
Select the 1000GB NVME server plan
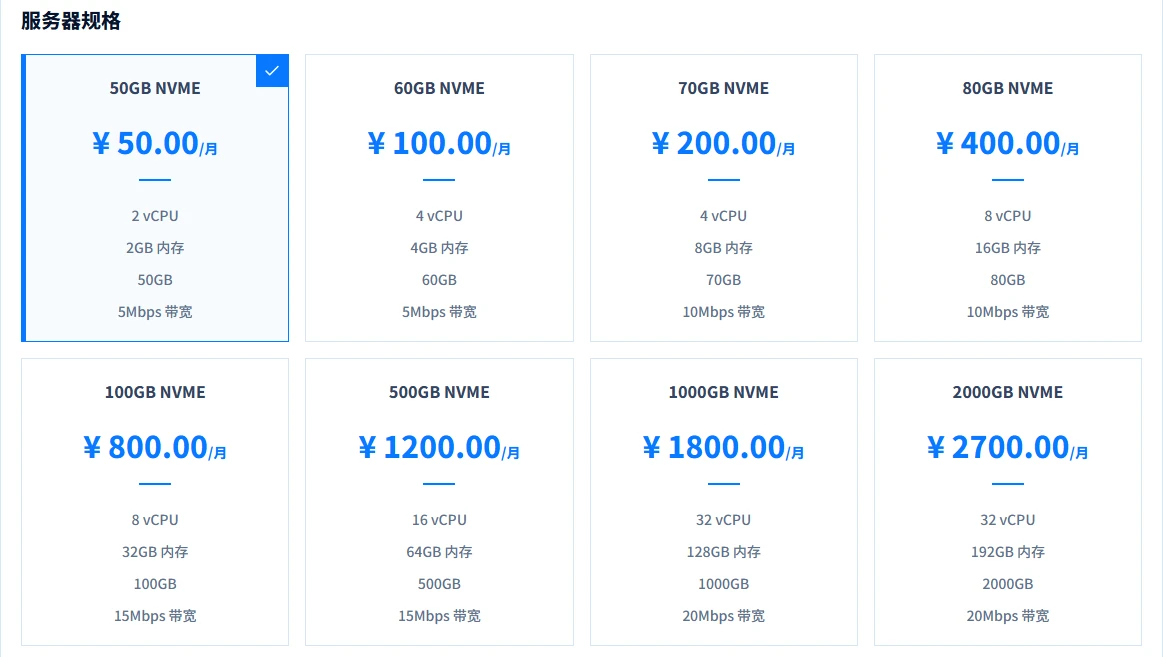pos(724,502)
